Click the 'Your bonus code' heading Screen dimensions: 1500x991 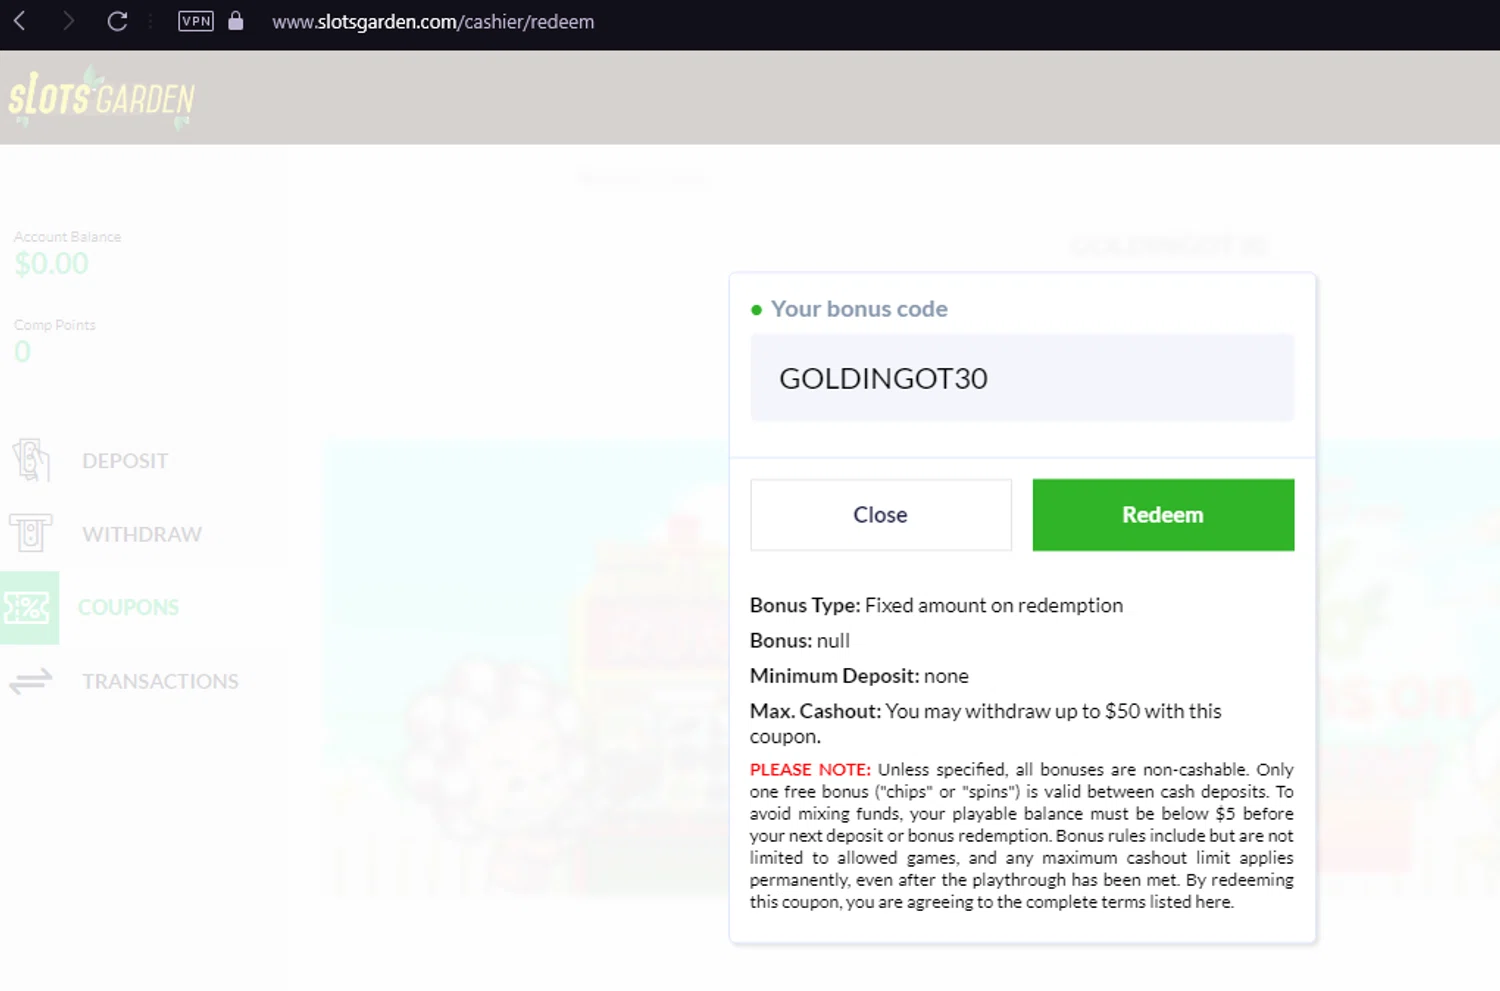pos(859,309)
